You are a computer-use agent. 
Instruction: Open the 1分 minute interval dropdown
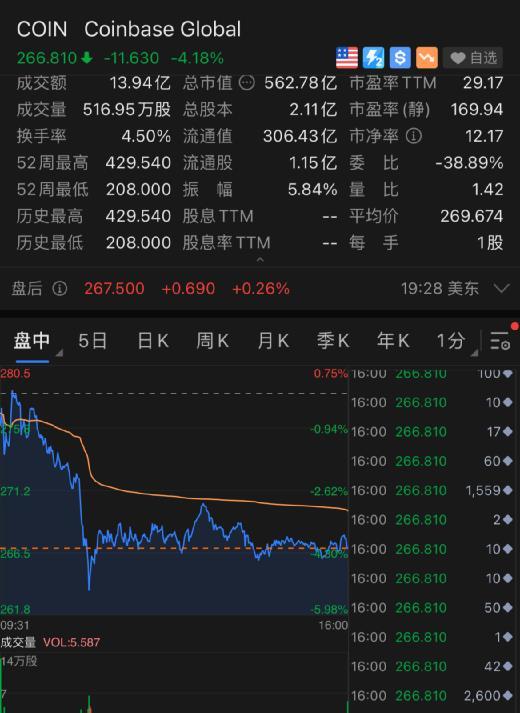point(452,341)
